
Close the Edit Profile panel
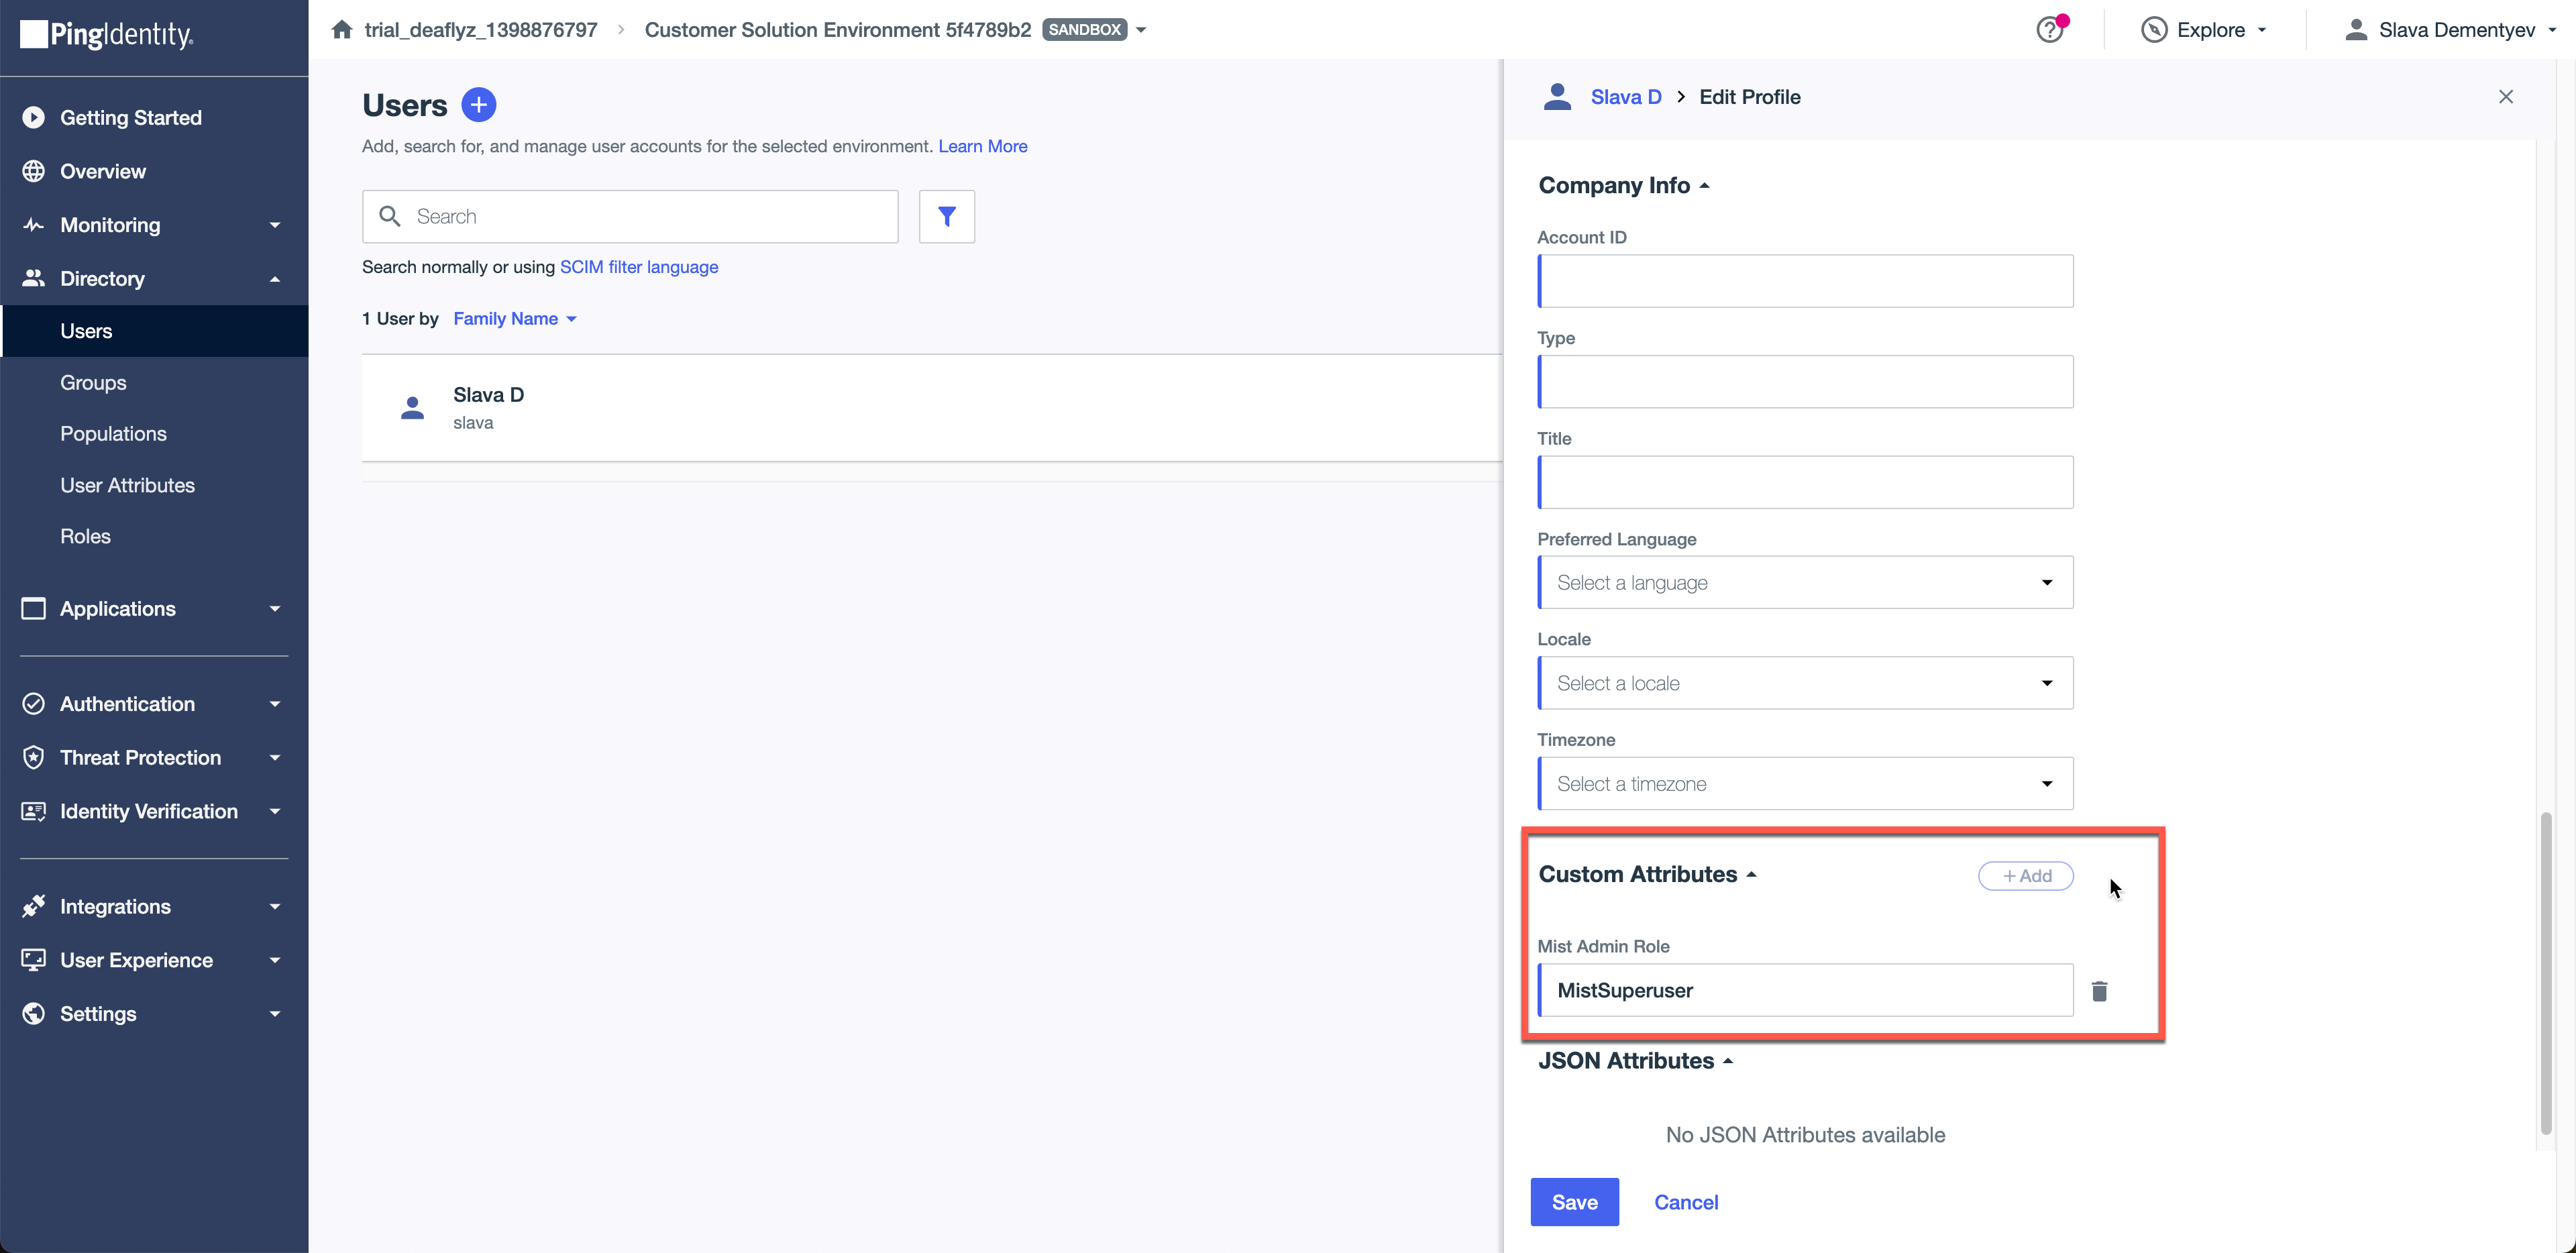click(x=2505, y=97)
